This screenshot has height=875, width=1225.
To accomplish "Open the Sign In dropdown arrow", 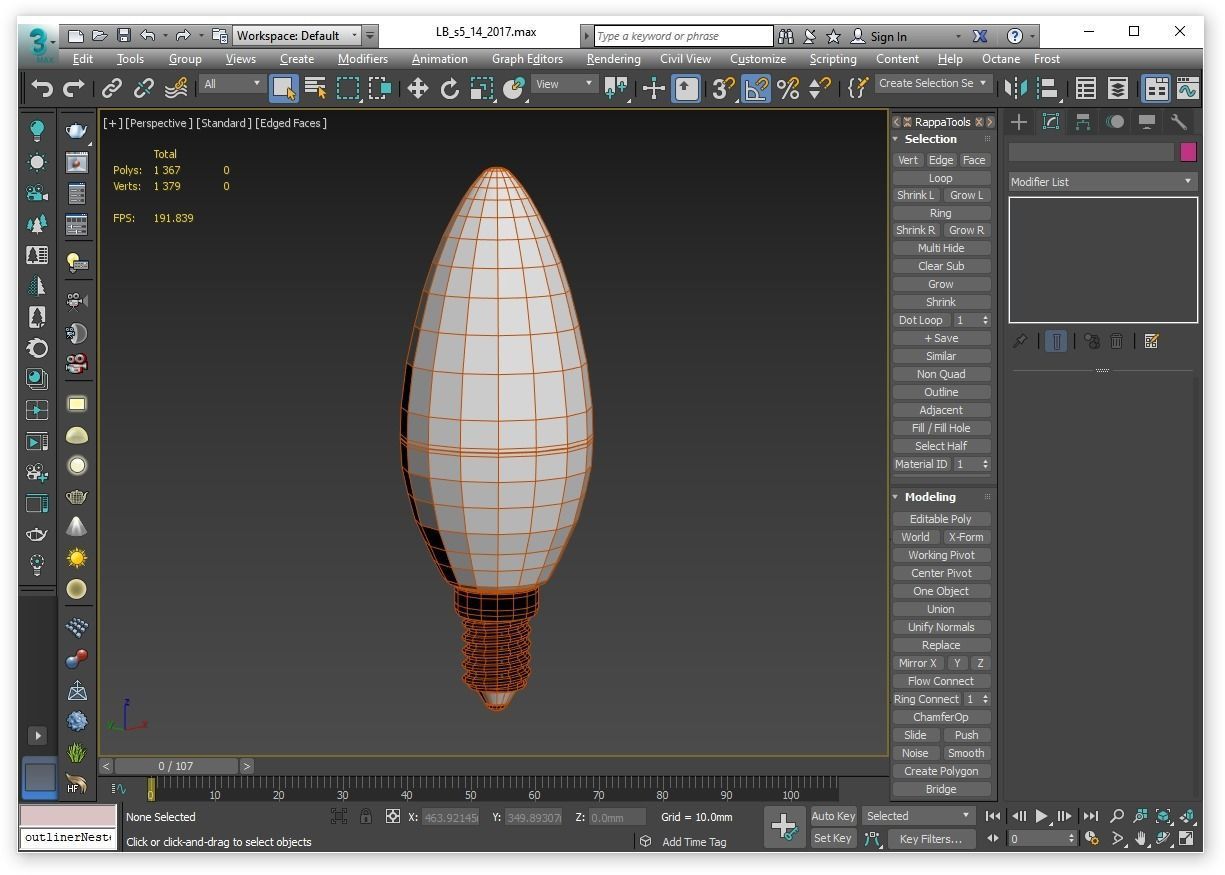I will (x=958, y=37).
